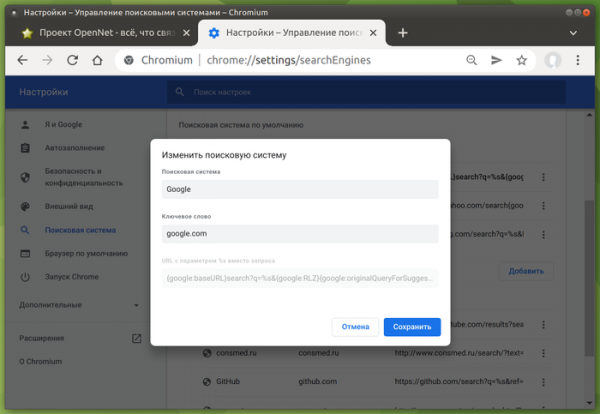The image size is (600, 414).
Task: Go back using the browser back arrow
Action: [20, 60]
